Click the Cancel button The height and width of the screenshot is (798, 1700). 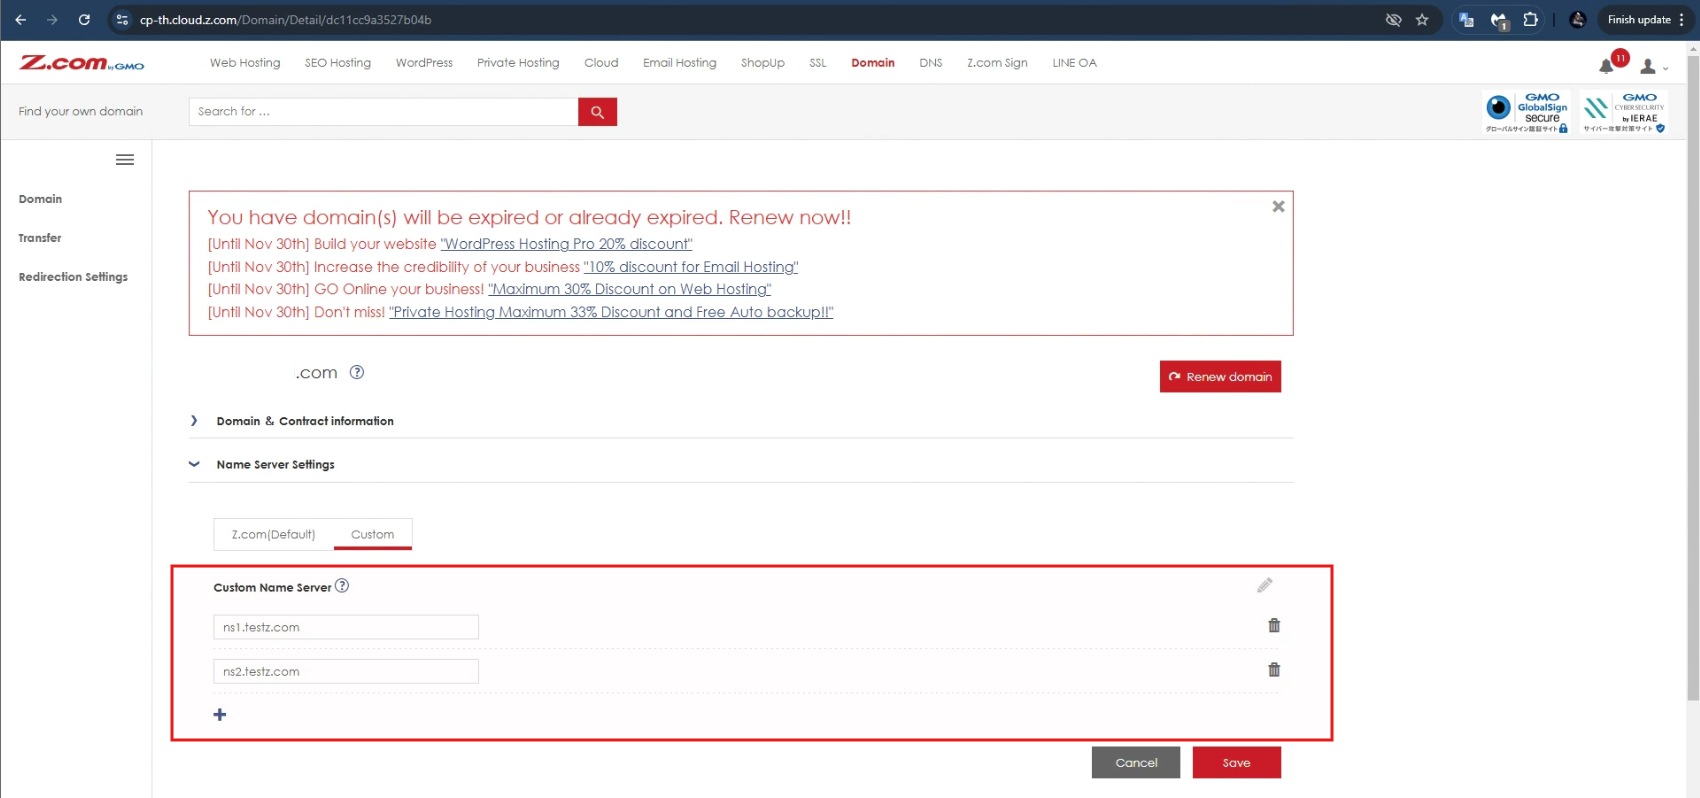(x=1136, y=763)
